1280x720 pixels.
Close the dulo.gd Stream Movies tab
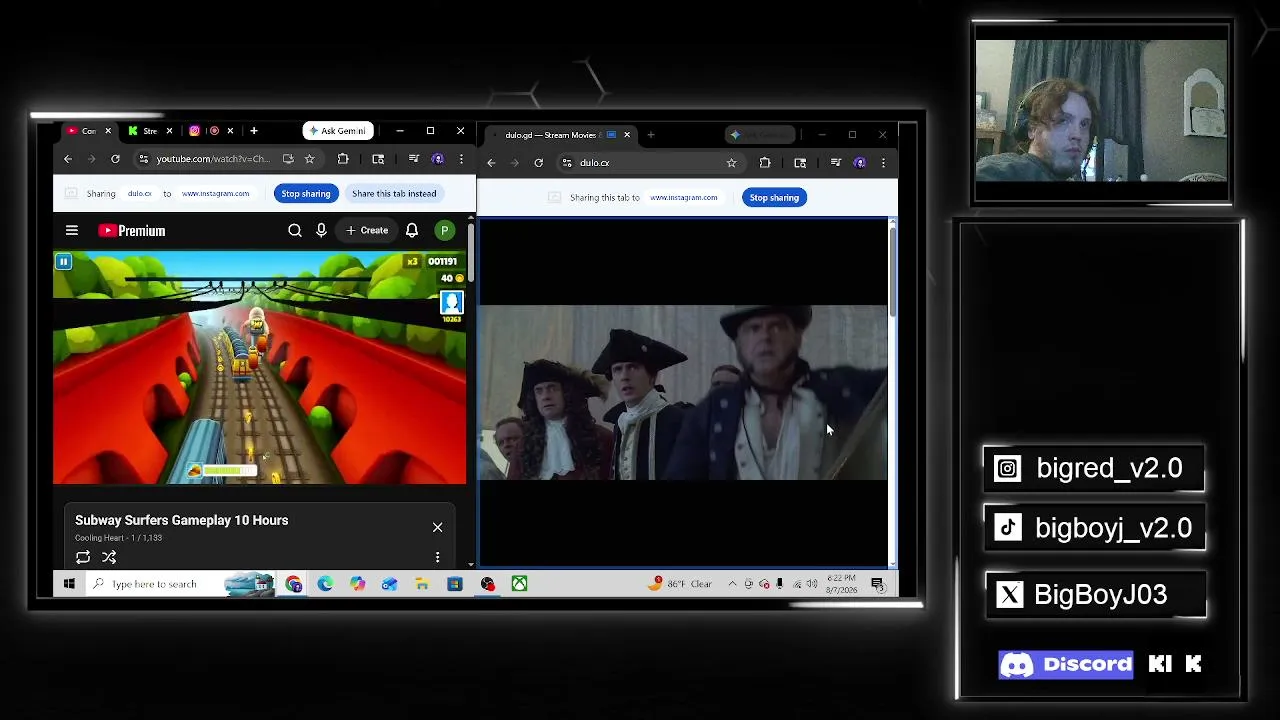coord(627,135)
